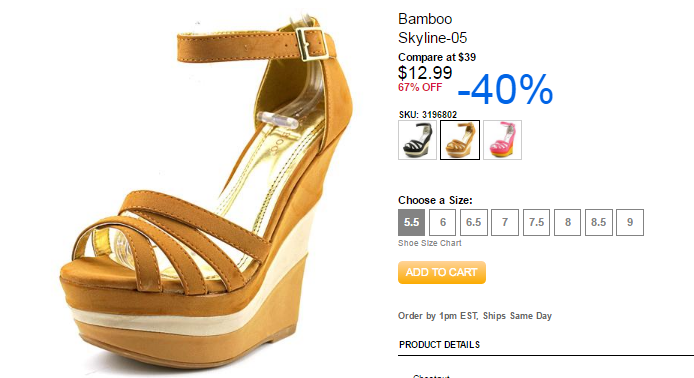
Task: Pick shoe size 8
Action: (567, 222)
